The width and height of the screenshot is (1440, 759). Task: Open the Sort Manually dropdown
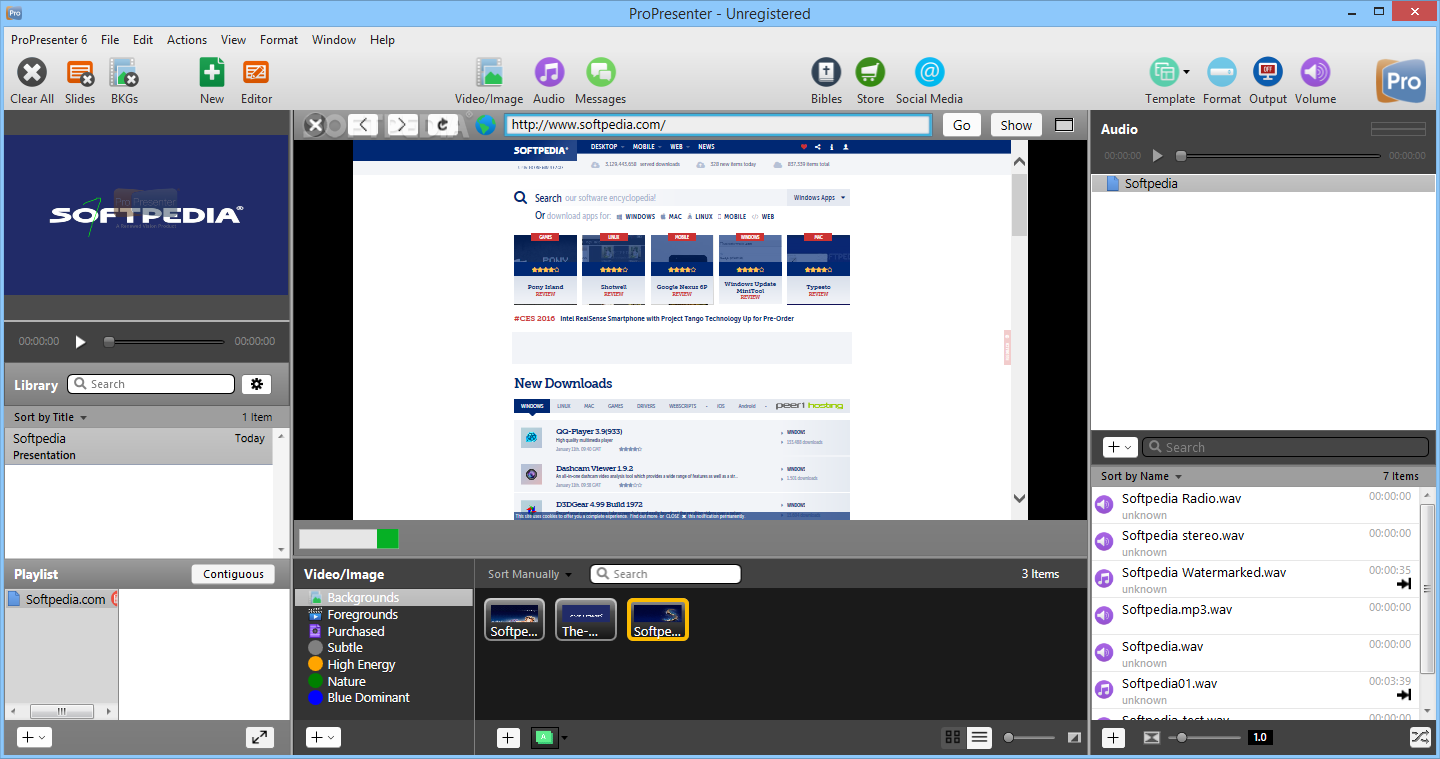tap(530, 574)
